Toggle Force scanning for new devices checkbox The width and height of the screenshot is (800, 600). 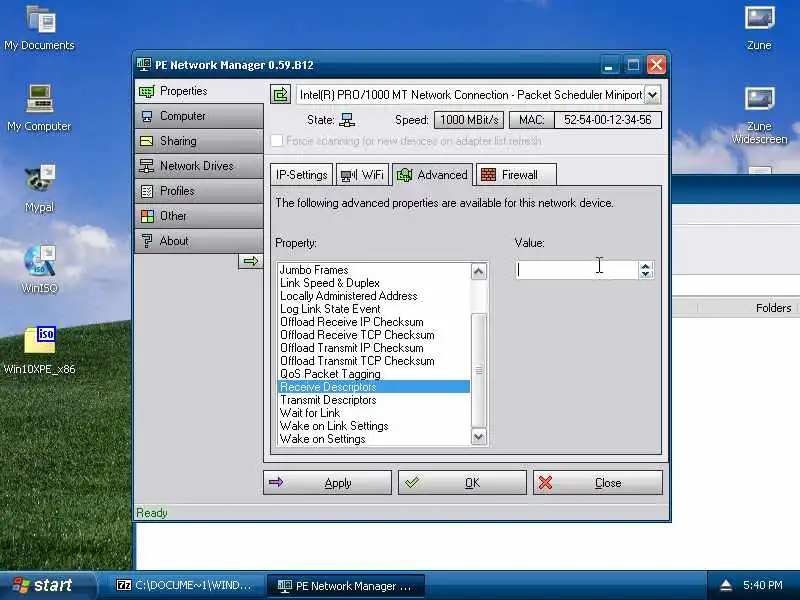tap(277, 141)
